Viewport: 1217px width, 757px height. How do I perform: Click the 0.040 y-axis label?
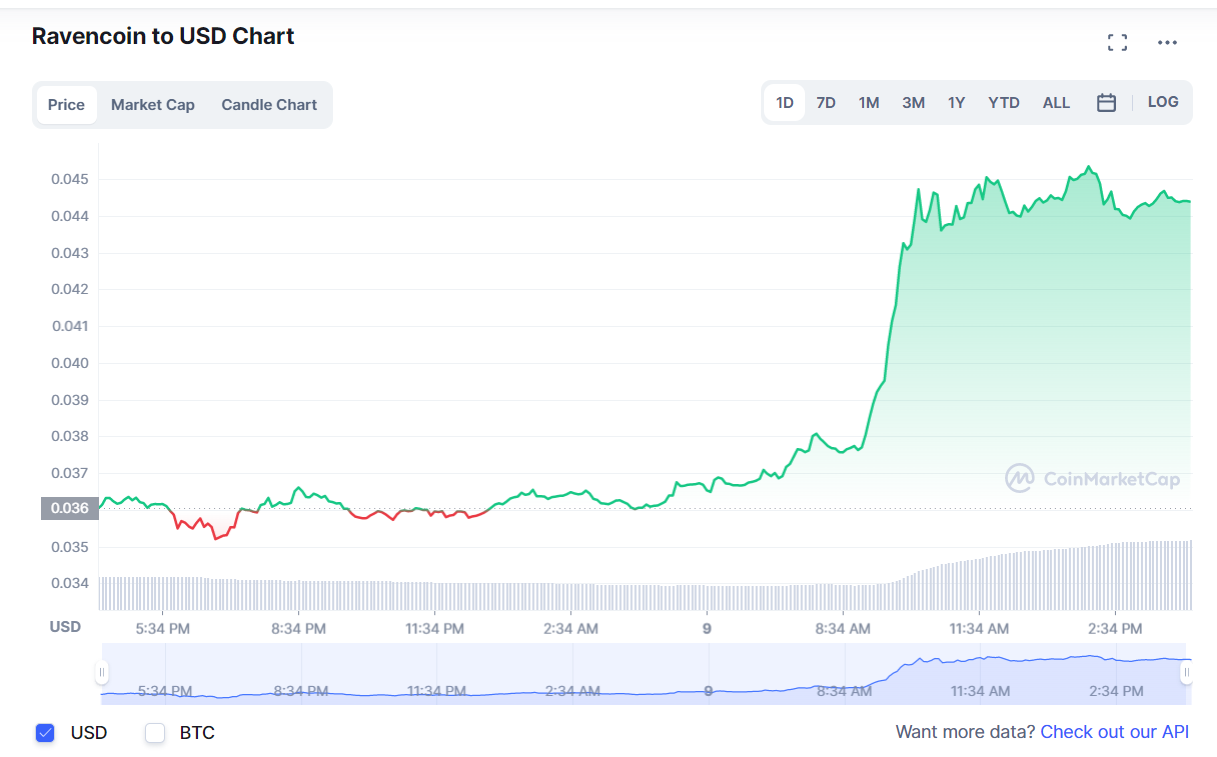point(70,363)
